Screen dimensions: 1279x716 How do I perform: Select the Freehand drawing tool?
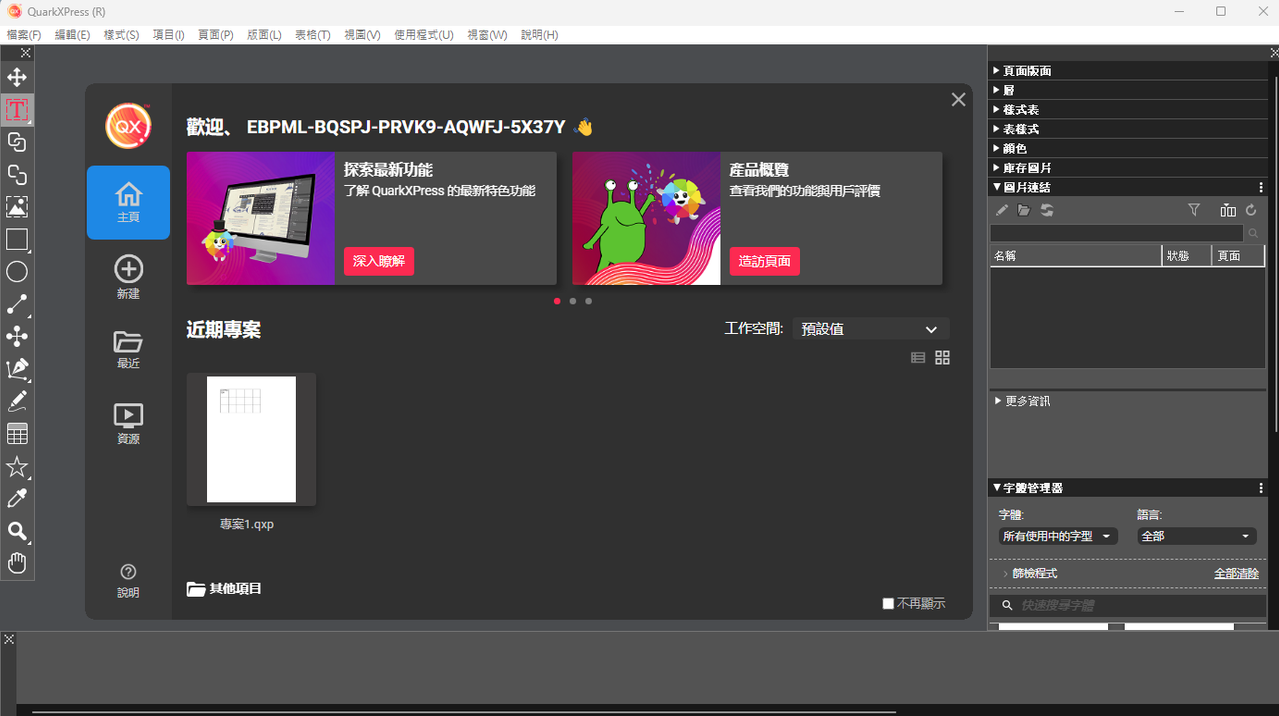pos(17,401)
